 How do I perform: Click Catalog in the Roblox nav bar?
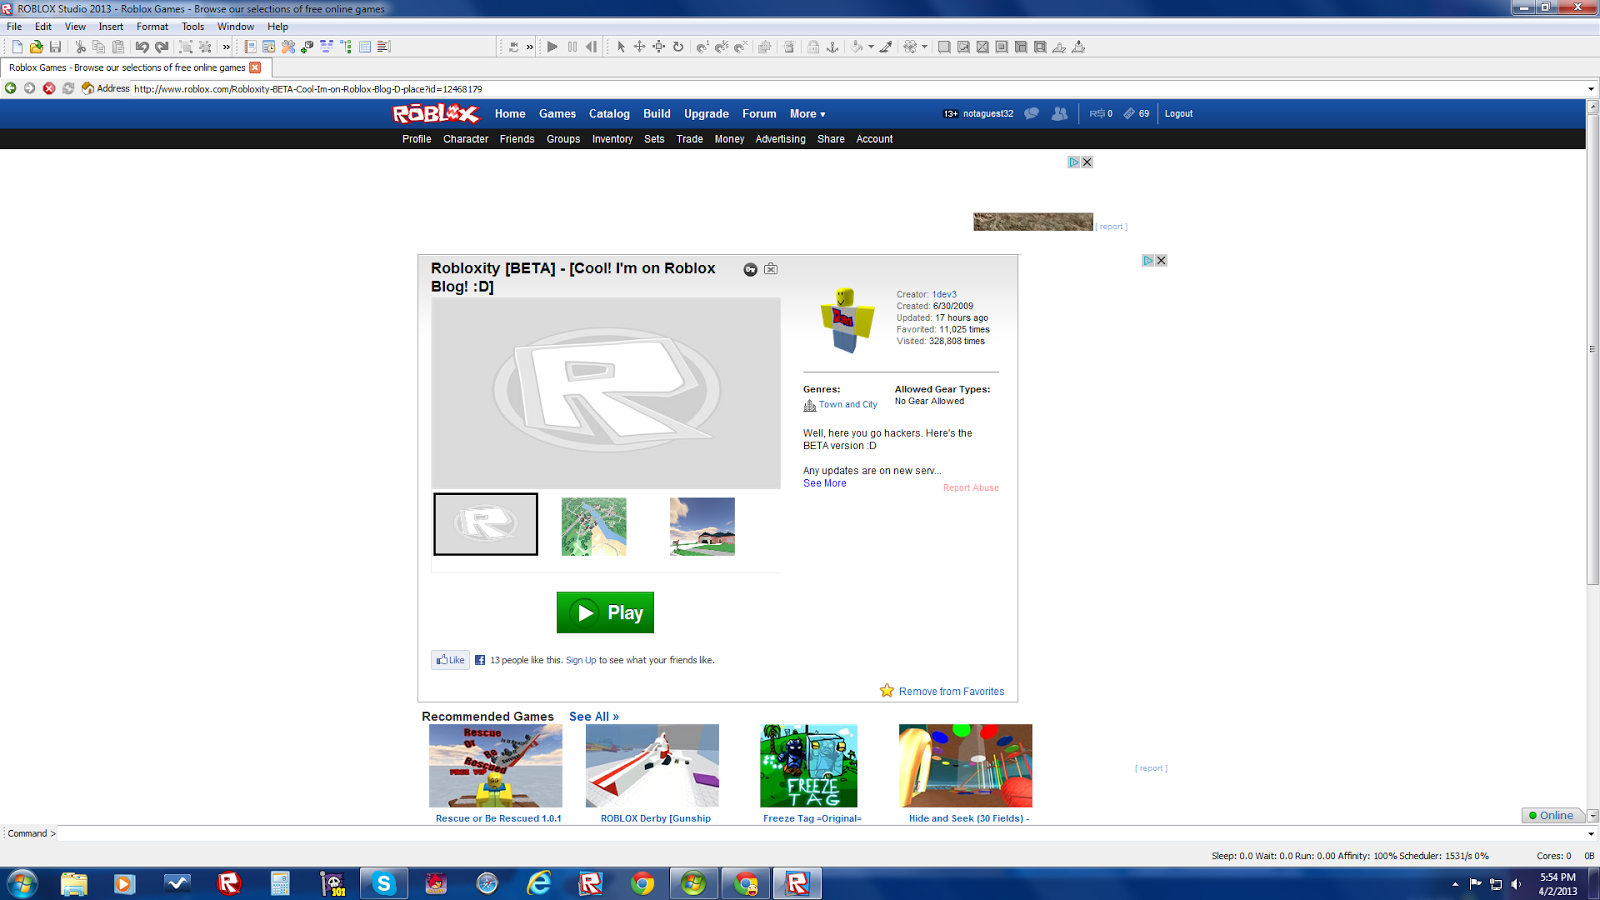tap(609, 114)
